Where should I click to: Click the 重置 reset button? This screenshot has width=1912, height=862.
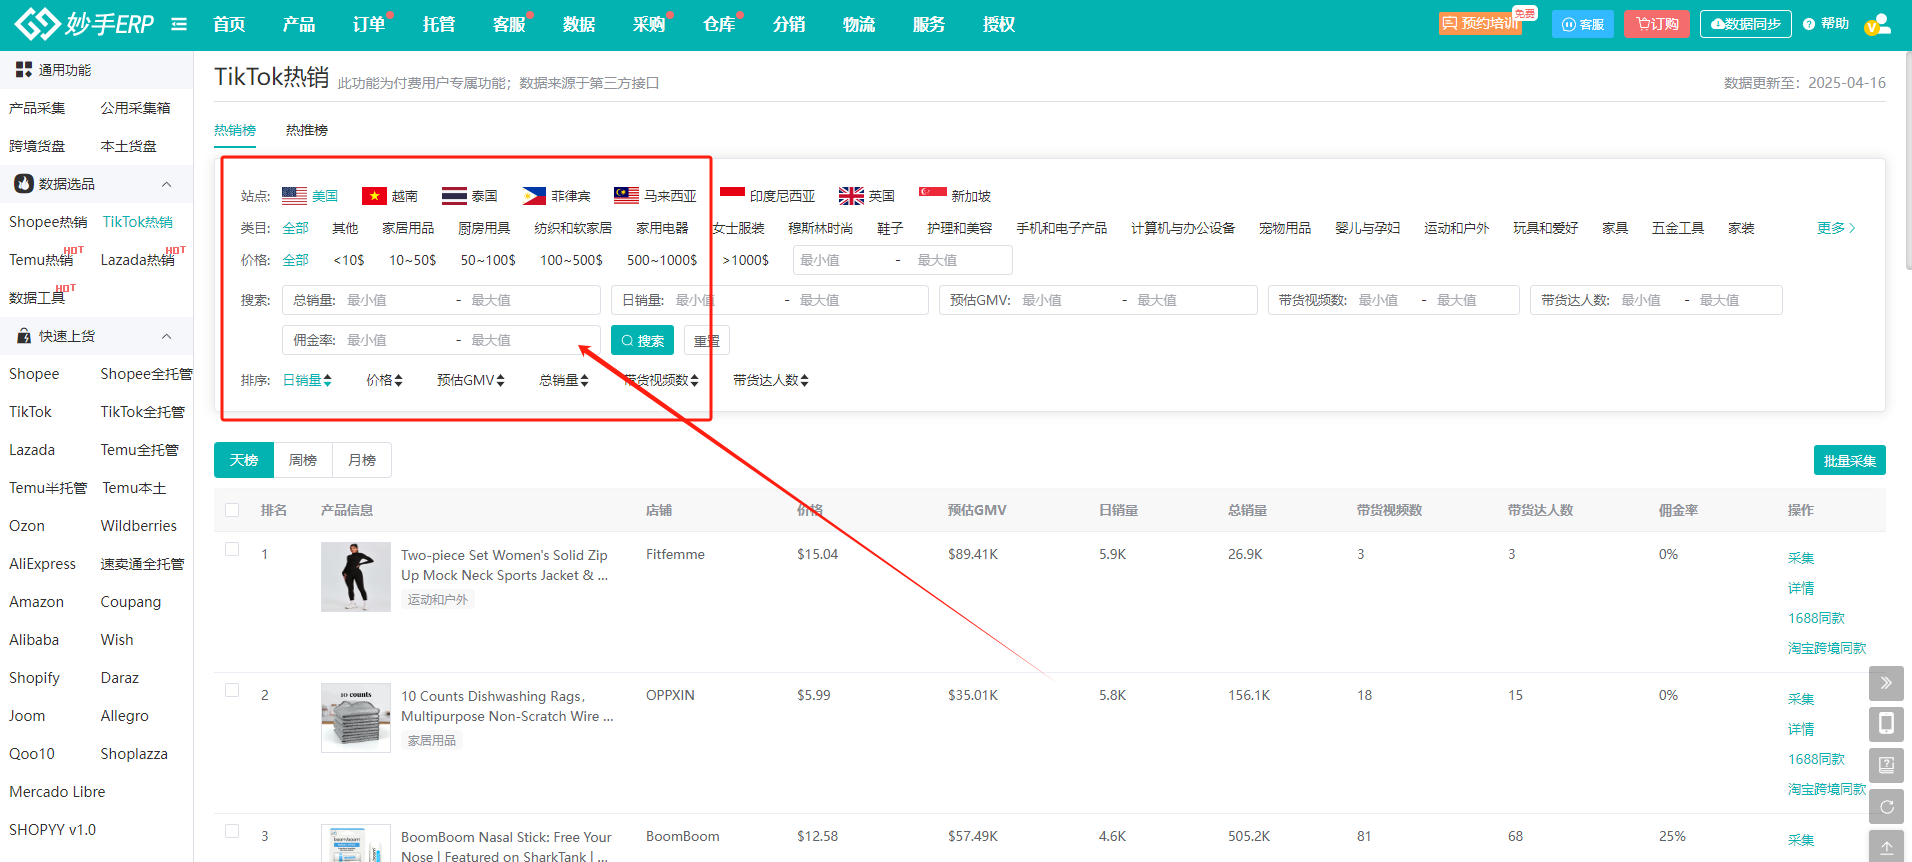pos(707,341)
